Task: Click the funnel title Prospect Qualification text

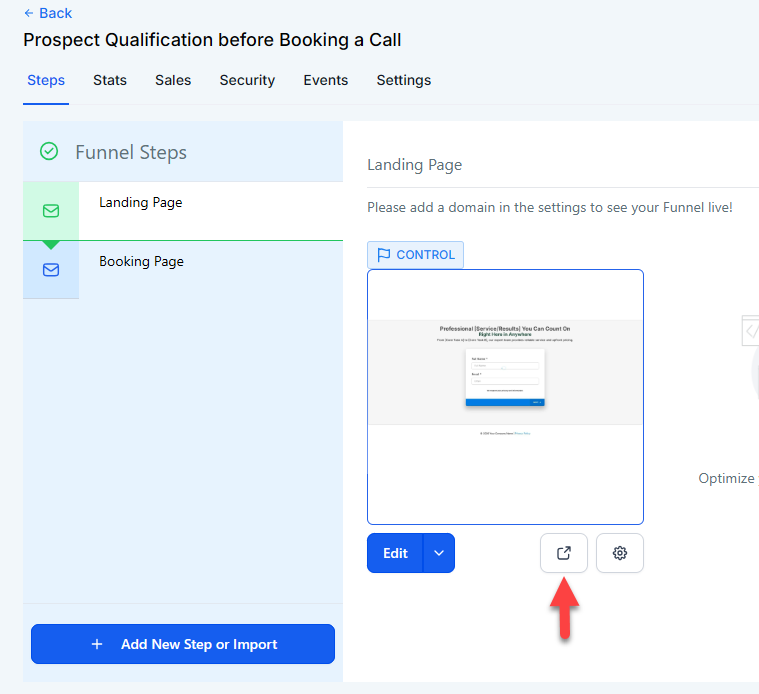Action: pyautogui.click(x=212, y=40)
